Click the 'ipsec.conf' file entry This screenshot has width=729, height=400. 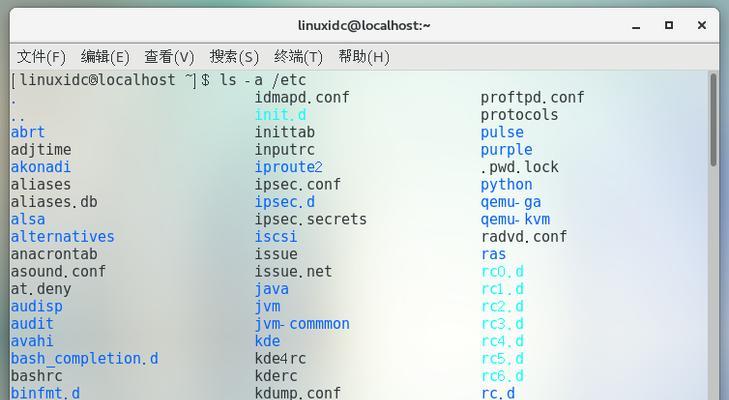click(x=298, y=185)
